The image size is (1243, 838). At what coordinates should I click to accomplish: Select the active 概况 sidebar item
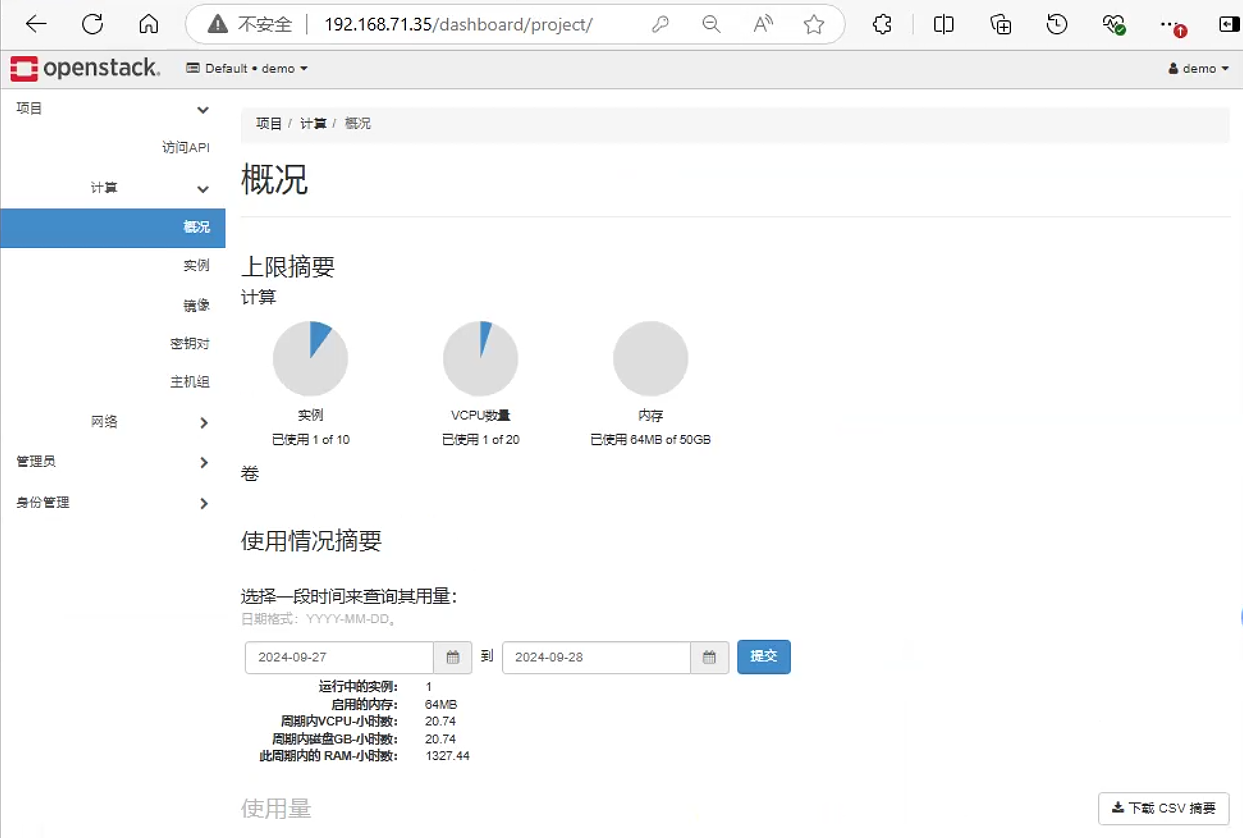[x=113, y=227]
